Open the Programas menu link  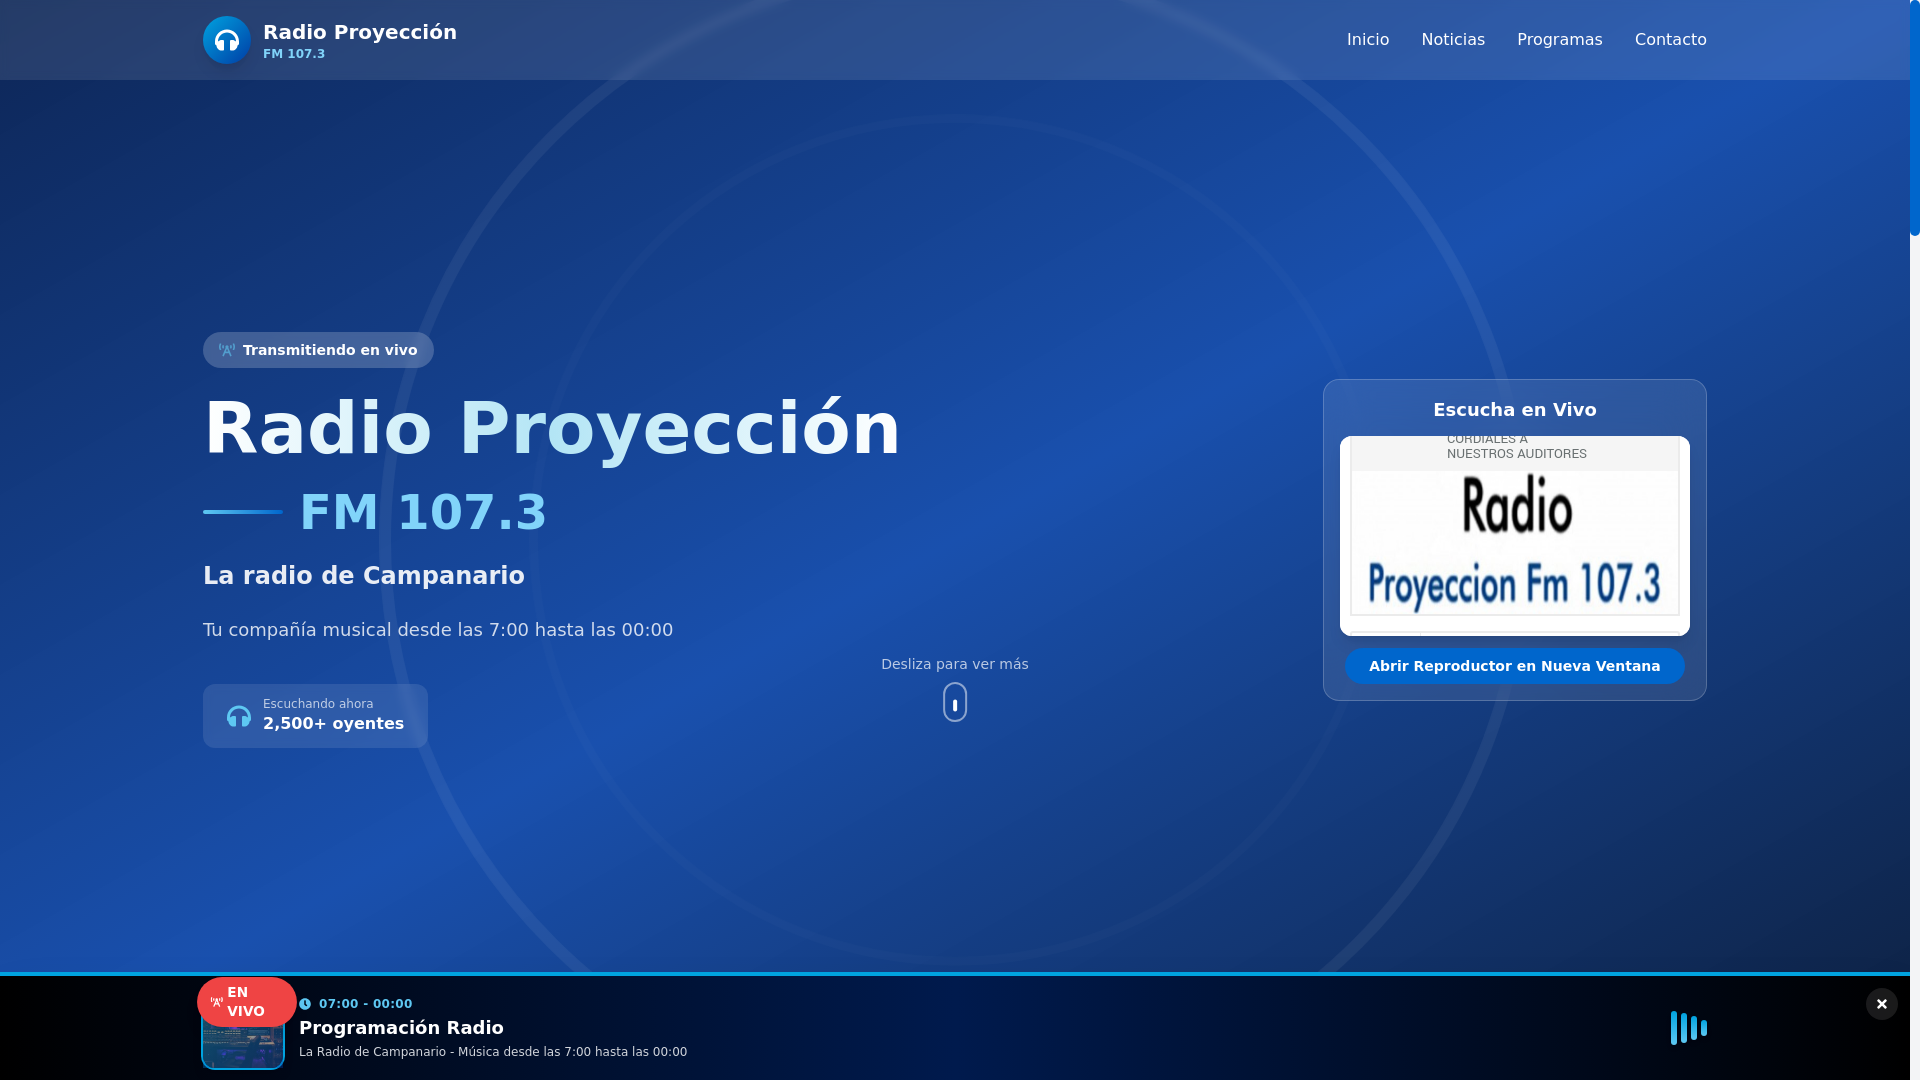click(1559, 40)
